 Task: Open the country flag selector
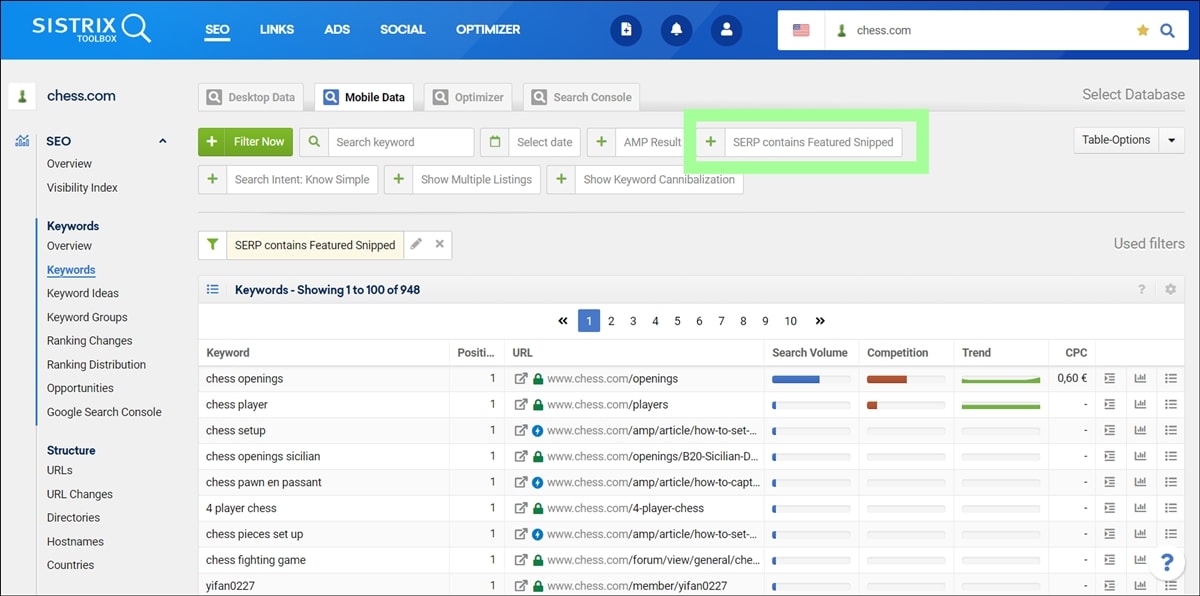tap(801, 30)
